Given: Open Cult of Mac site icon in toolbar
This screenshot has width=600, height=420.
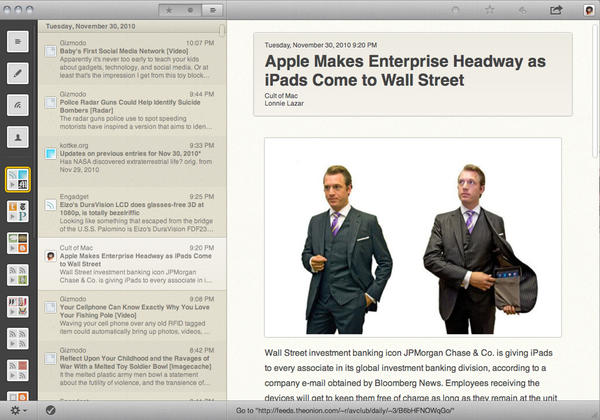Looking at the screenshot, I should point(587,10).
